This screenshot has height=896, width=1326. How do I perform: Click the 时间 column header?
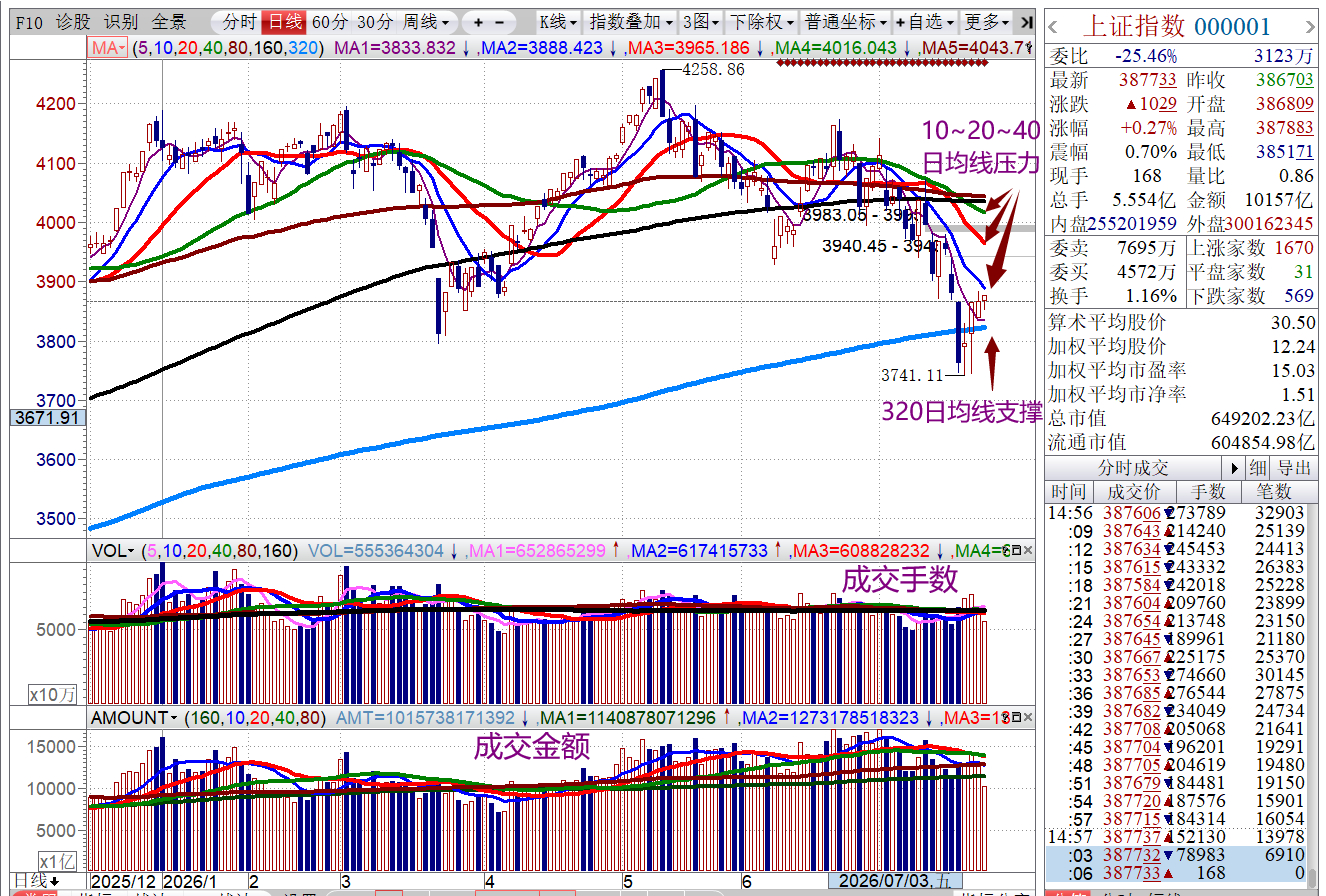[1068, 491]
